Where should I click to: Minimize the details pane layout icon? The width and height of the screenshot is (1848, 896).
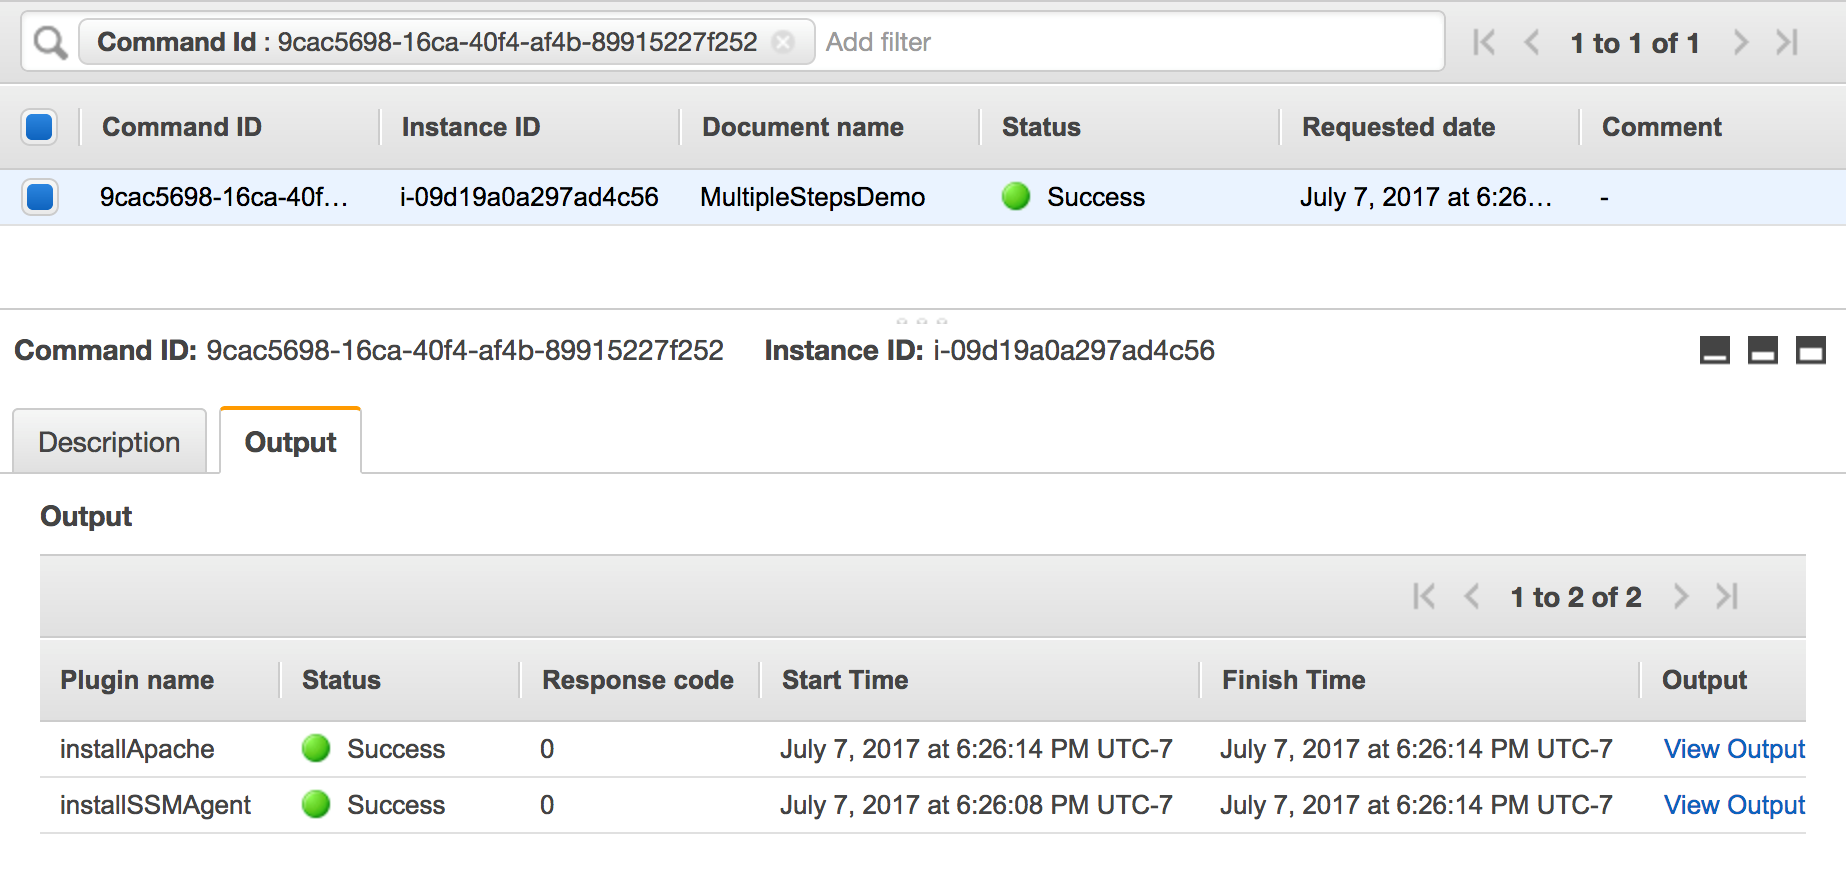click(1715, 350)
